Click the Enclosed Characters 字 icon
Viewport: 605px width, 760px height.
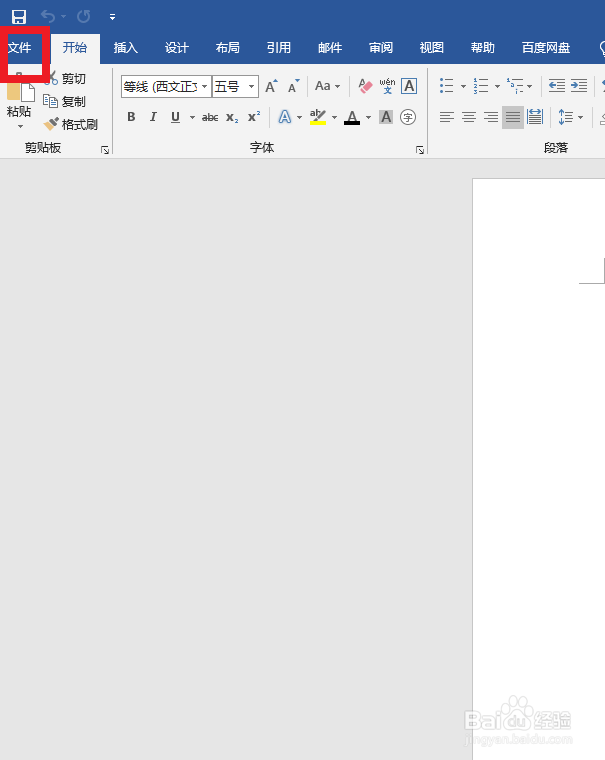click(x=408, y=117)
